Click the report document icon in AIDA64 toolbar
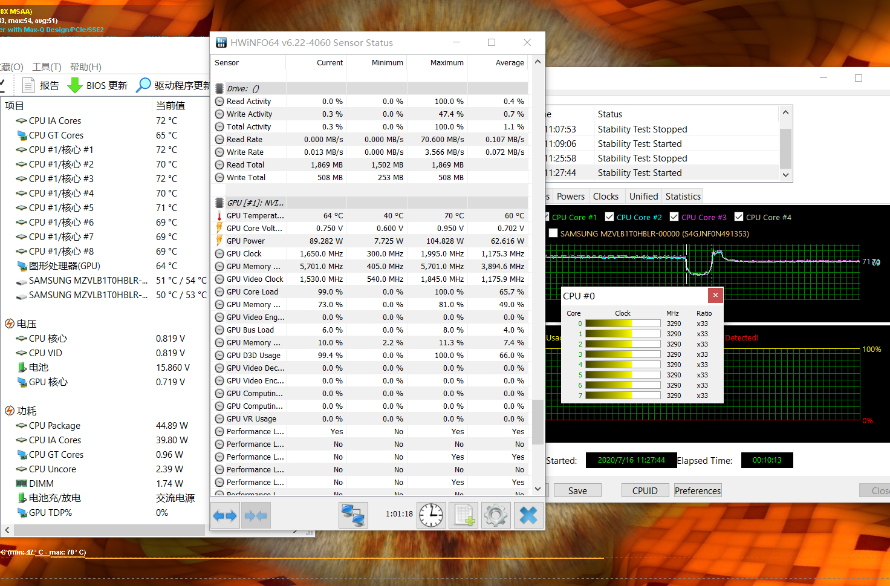Image resolution: width=890 pixels, height=586 pixels. coord(28,85)
